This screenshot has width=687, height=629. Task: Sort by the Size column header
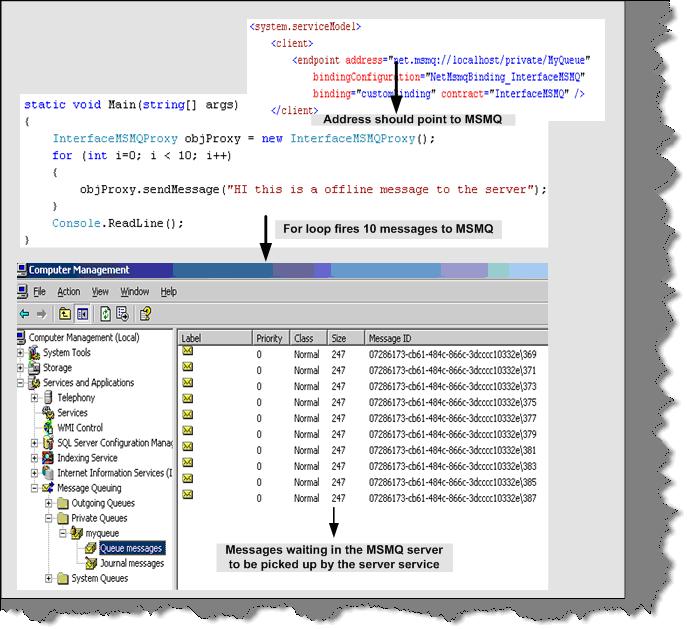[346, 338]
